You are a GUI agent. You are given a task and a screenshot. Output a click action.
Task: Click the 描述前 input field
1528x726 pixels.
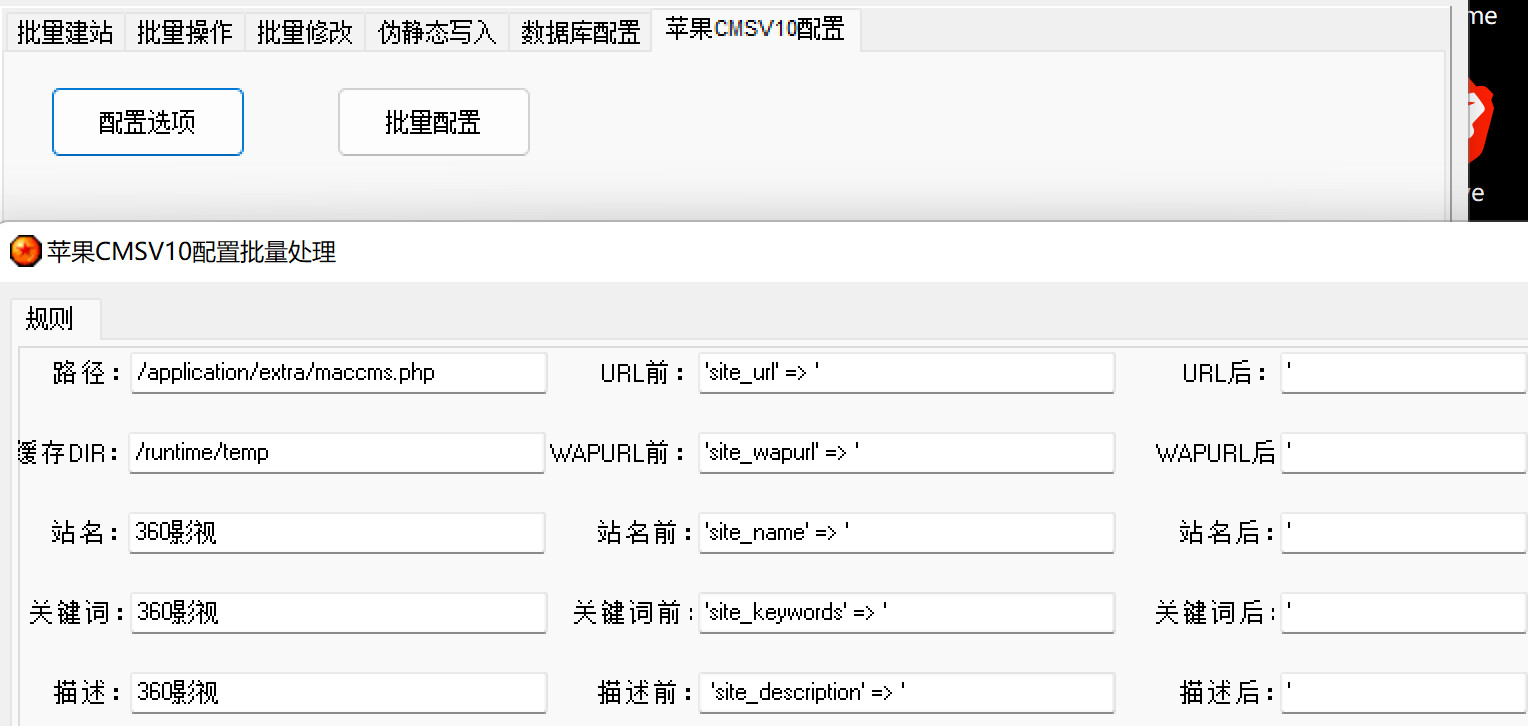[x=906, y=693]
